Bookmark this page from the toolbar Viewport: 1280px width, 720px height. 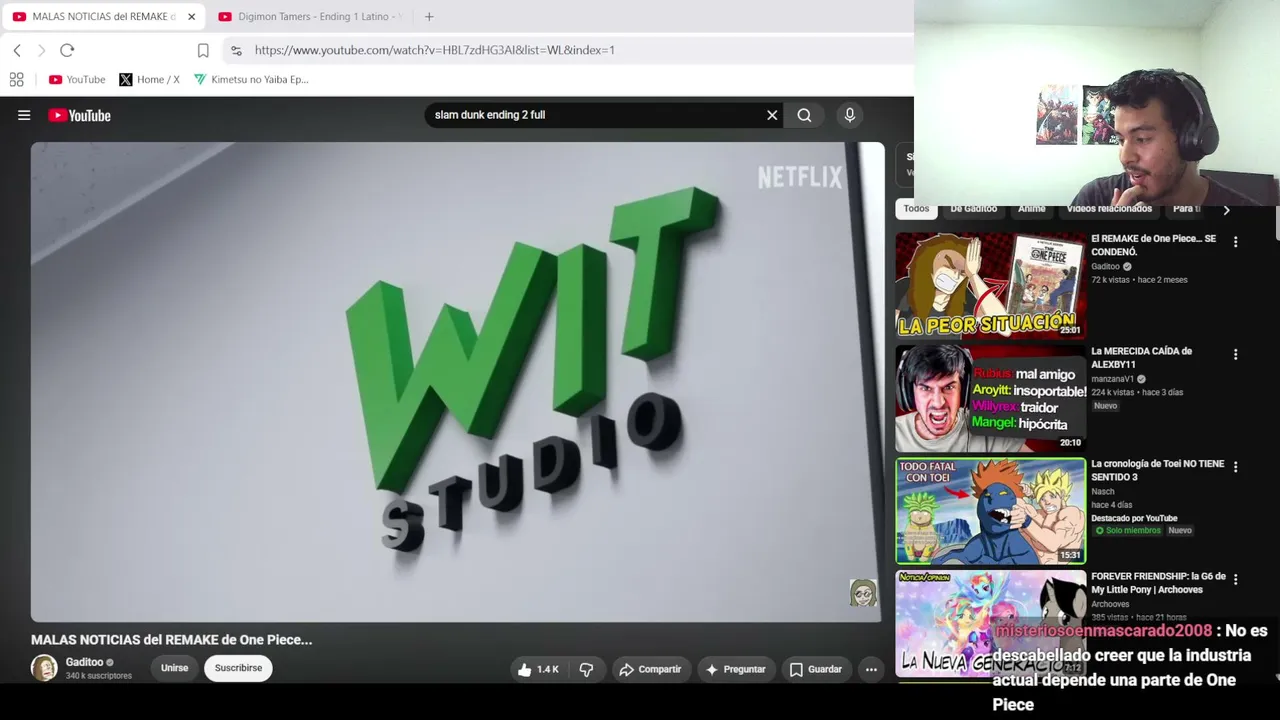coord(203,50)
